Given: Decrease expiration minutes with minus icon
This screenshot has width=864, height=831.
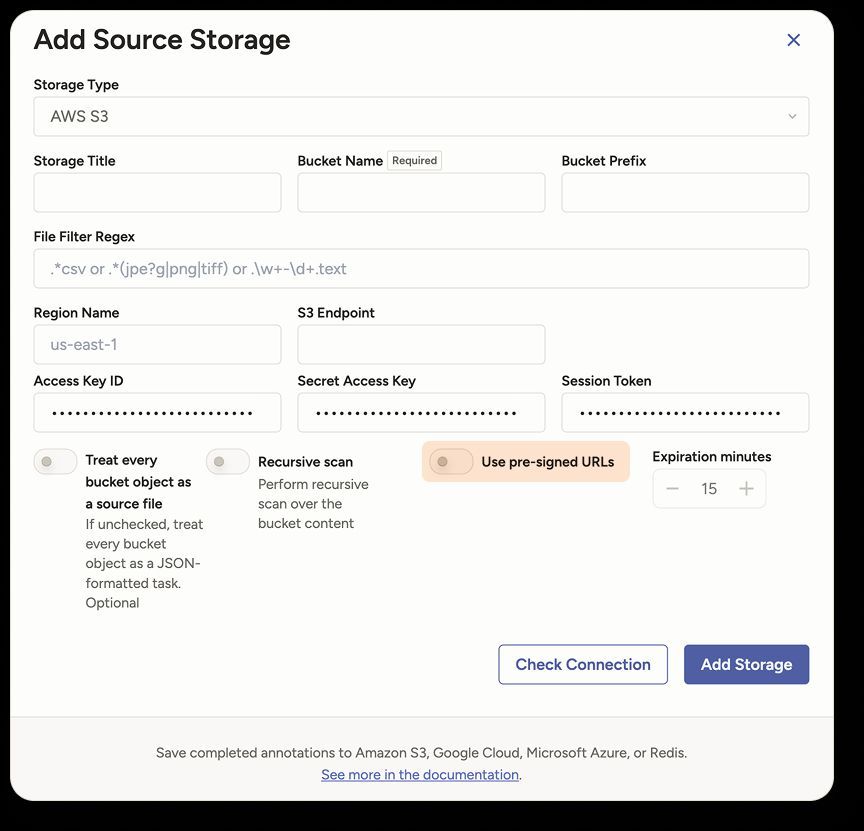Looking at the screenshot, I should pyautogui.click(x=672, y=489).
